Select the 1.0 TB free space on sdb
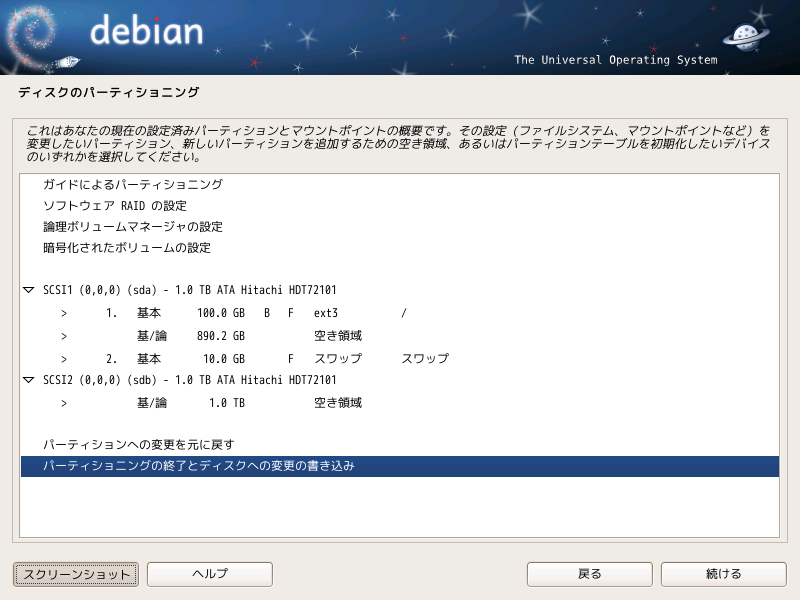The width and height of the screenshot is (800, 600). click(400, 403)
